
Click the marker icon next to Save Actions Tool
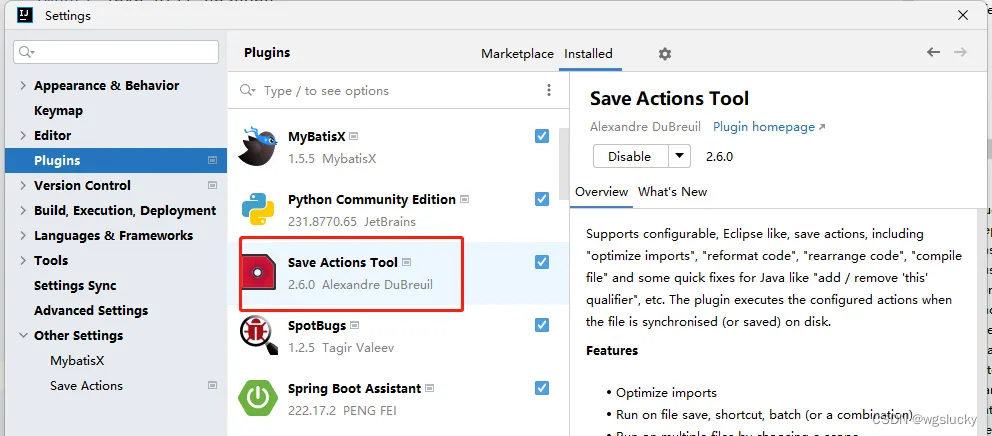pos(406,262)
